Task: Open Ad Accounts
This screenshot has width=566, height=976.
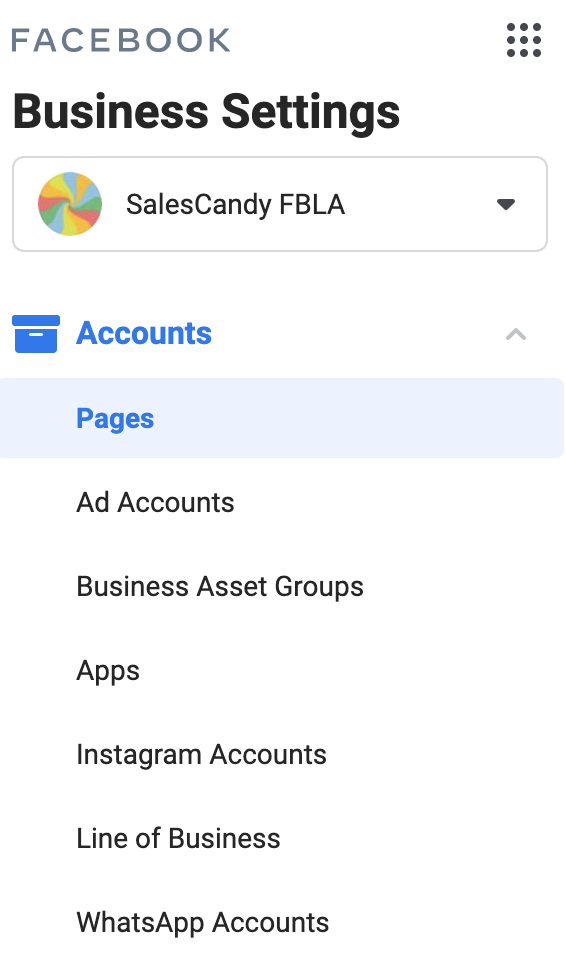Action: [x=155, y=502]
